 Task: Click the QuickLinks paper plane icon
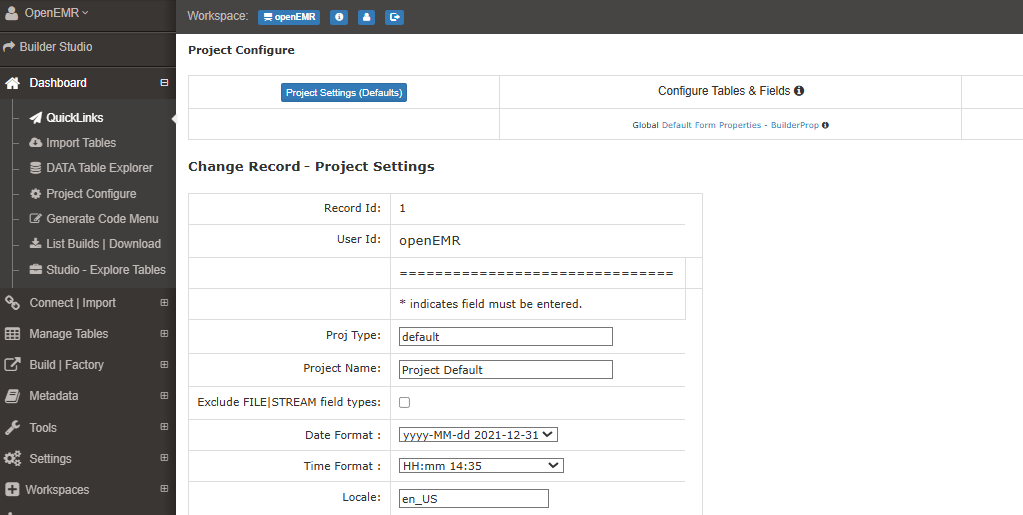click(36, 118)
